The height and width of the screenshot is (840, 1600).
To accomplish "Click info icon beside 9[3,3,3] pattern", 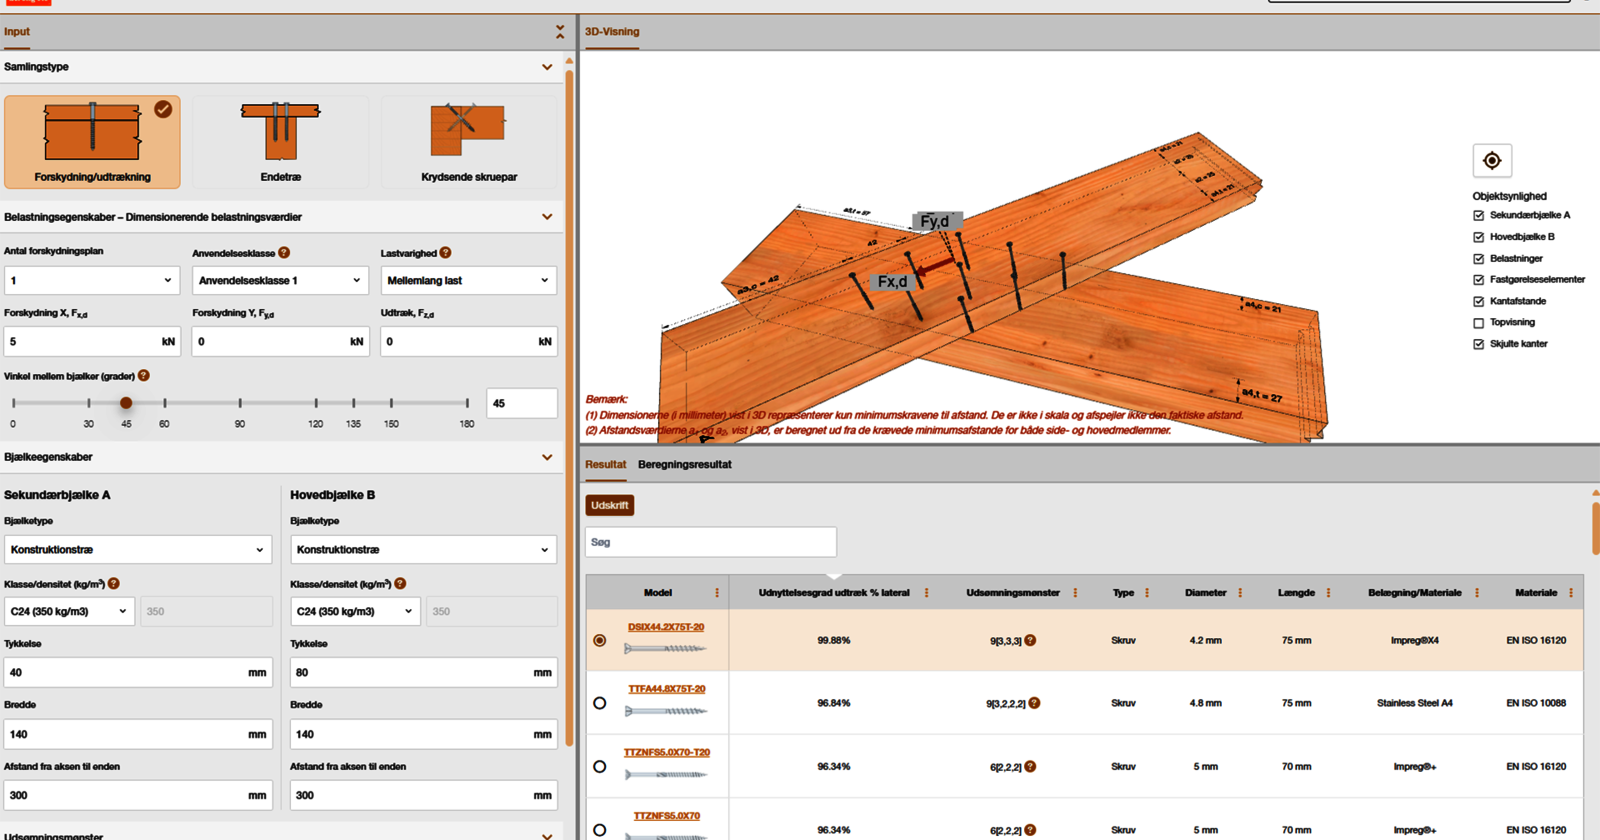I will point(1030,640).
